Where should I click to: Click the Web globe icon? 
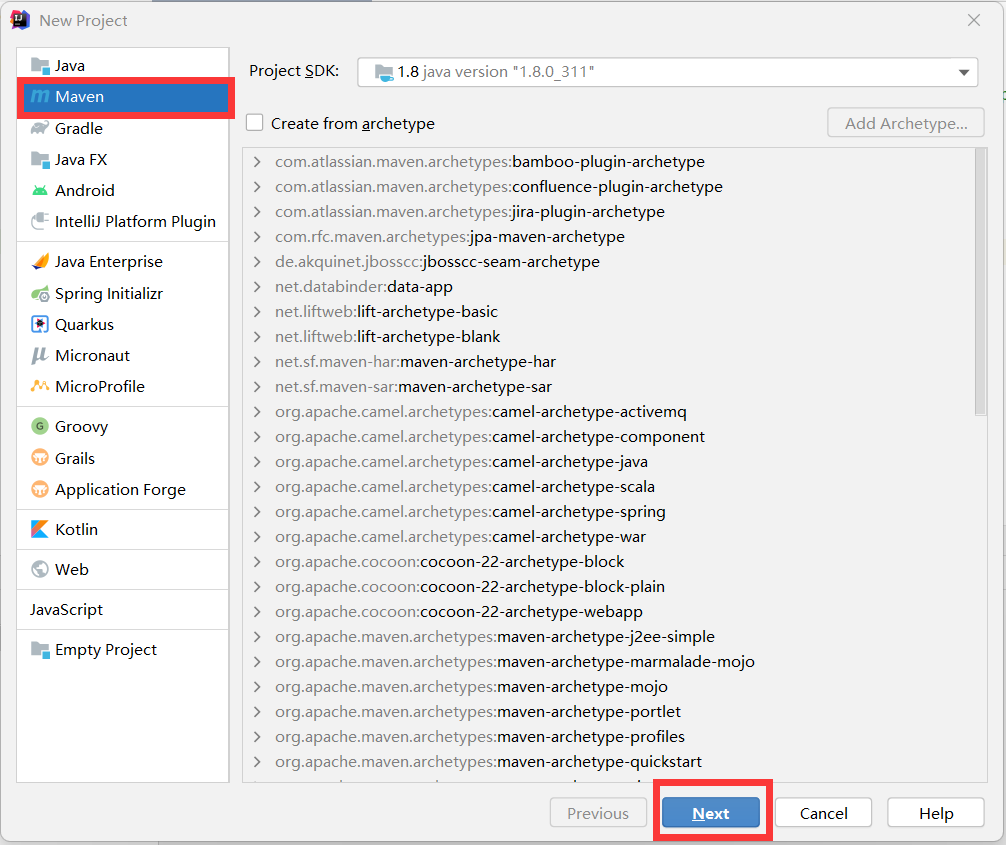point(40,569)
